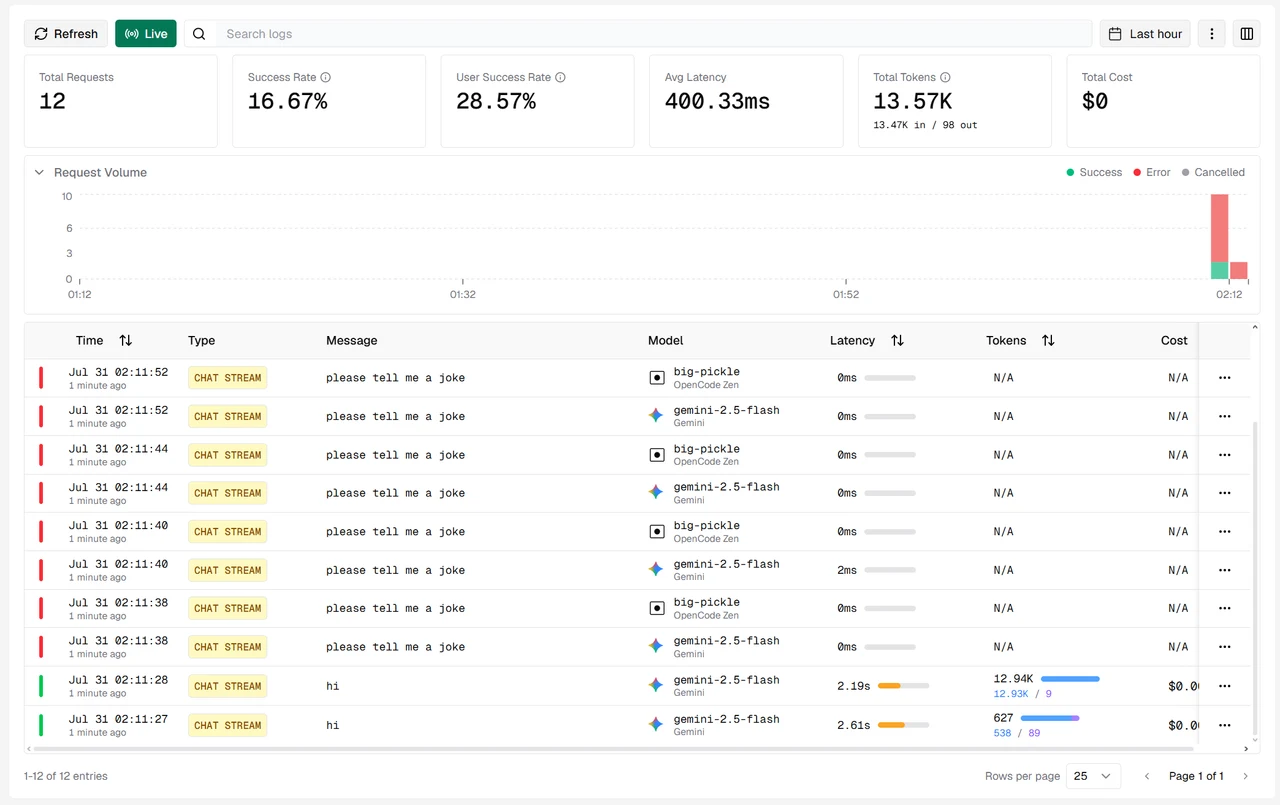The image size is (1280, 805).
Task: Click Gemini star icon in 02:11:52 row
Action: tap(656, 416)
